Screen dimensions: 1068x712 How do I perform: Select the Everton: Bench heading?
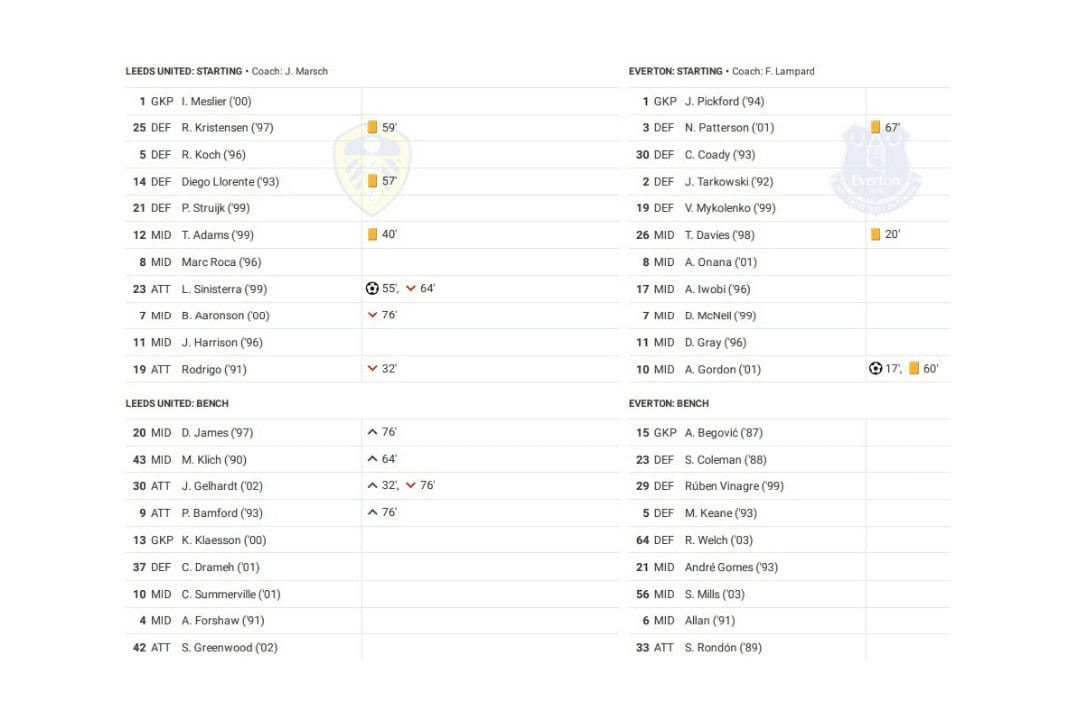(x=669, y=404)
